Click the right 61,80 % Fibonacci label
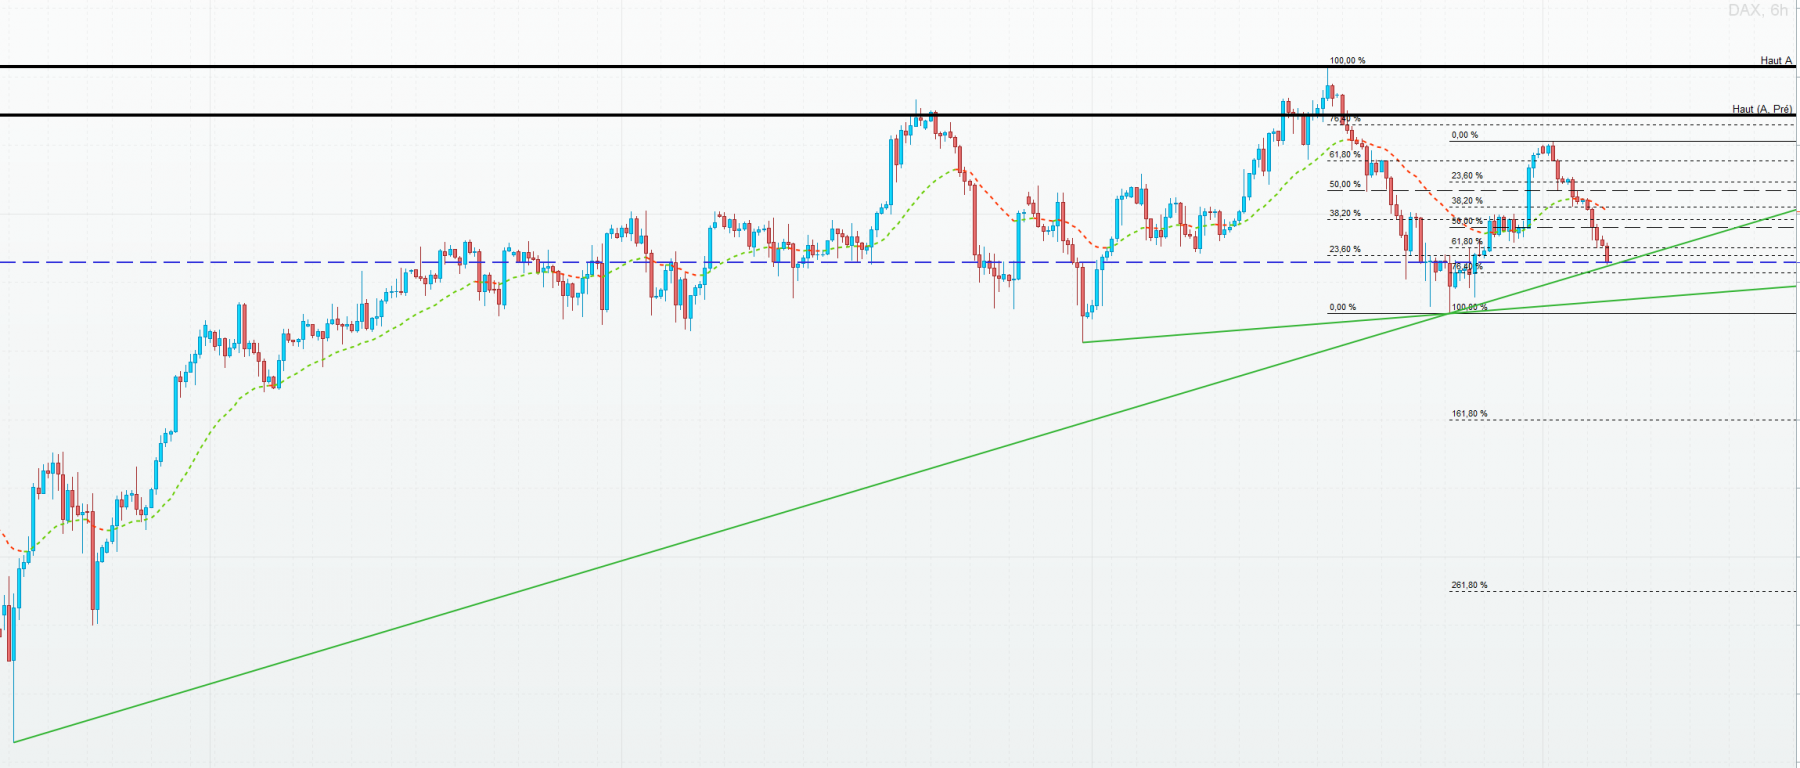 (x=1467, y=241)
